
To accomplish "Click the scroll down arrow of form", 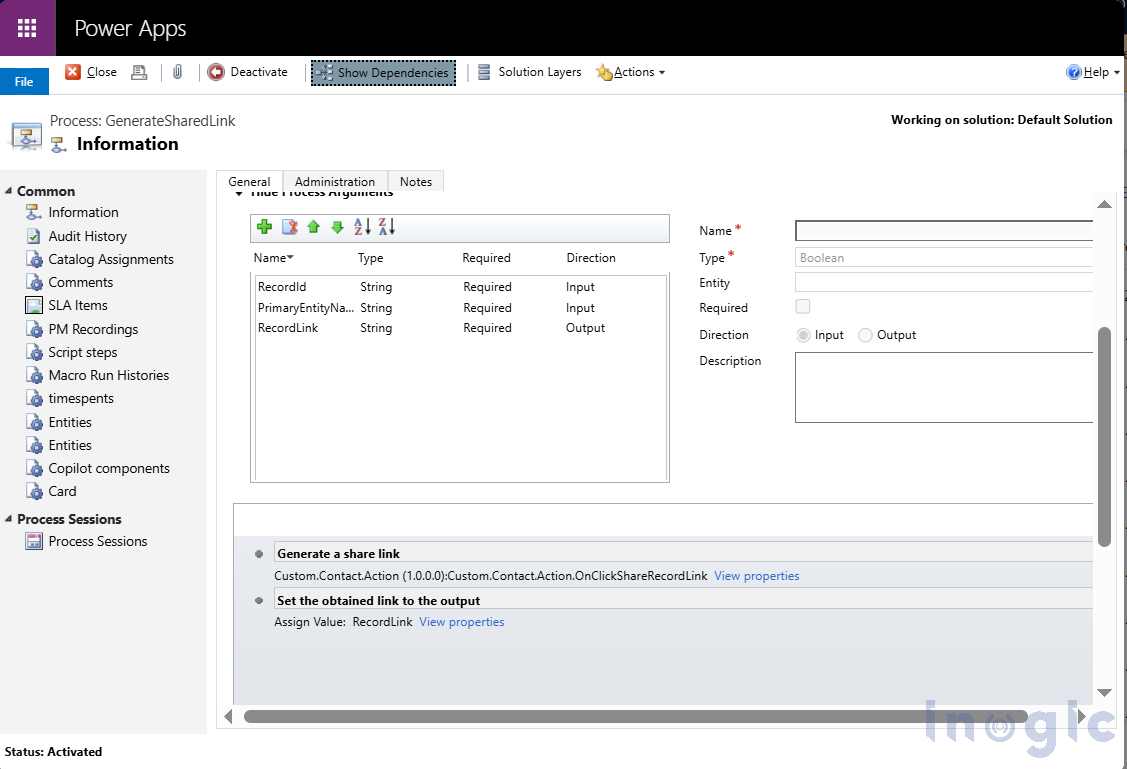I will [1105, 693].
